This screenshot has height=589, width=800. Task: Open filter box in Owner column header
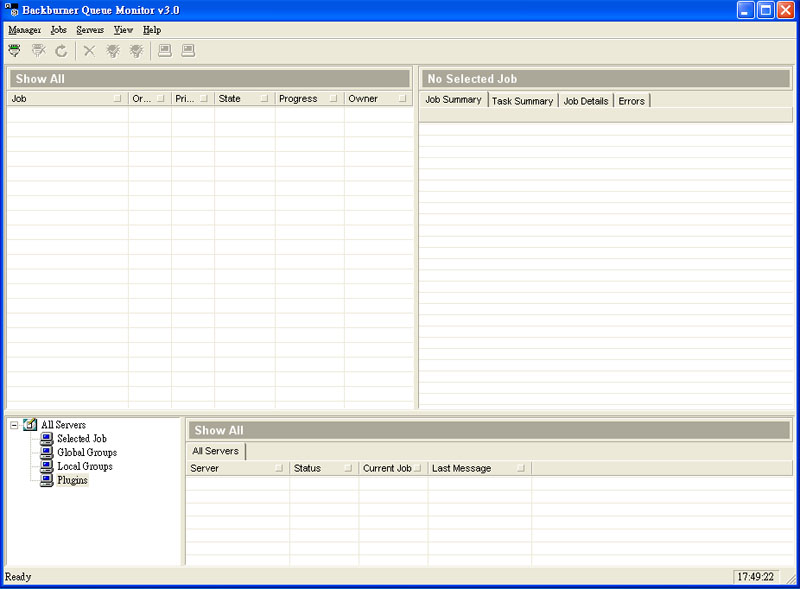click(x=402, y=99)
